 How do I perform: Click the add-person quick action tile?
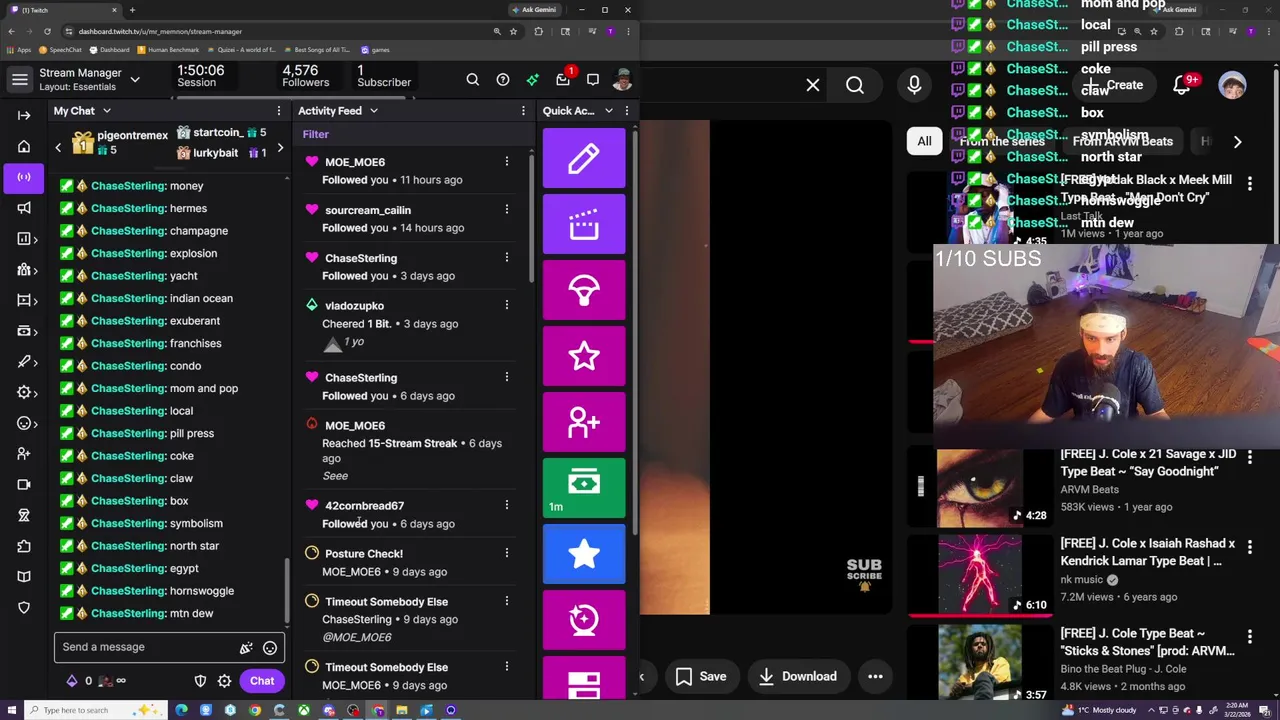[x=584, y=422]
